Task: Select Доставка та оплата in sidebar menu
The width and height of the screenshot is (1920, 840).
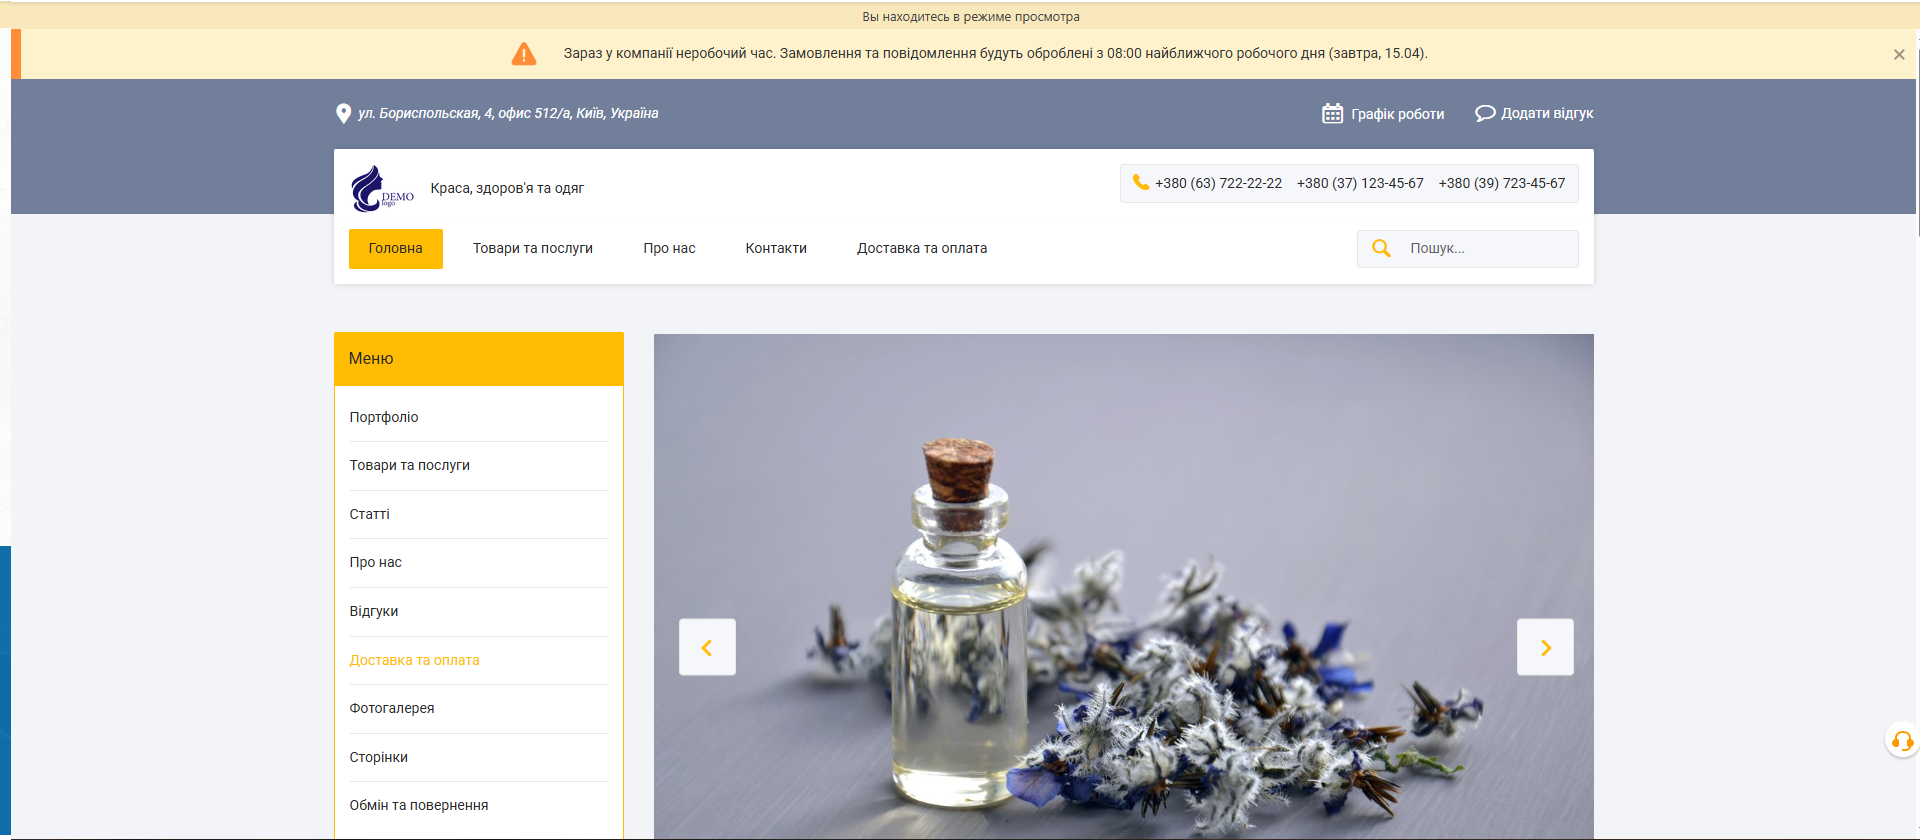Action: 414,660
